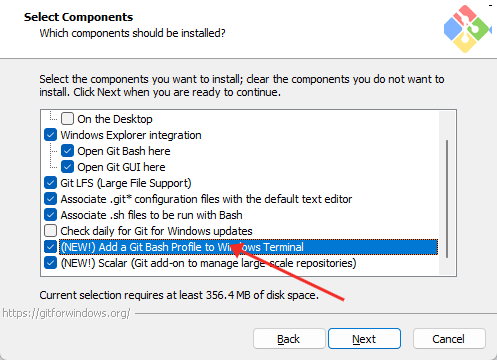Image resolution: width=497 pixels, height=360 pixels.
Task: Enable the On the Desktop checkbox
Action: 67,119
